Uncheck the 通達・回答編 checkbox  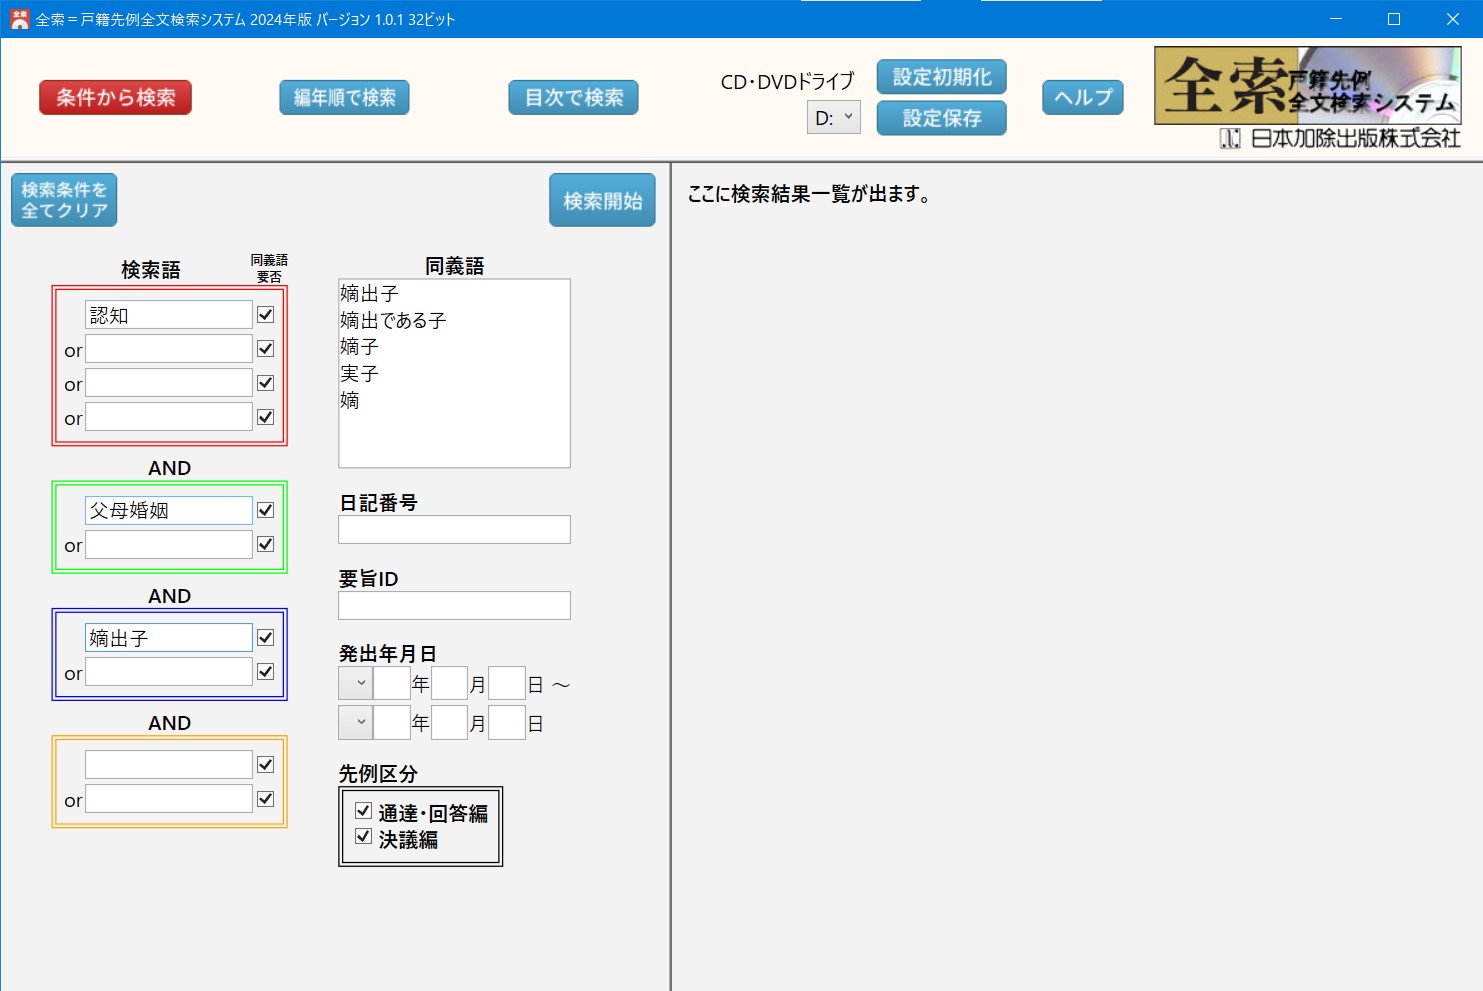364,811
